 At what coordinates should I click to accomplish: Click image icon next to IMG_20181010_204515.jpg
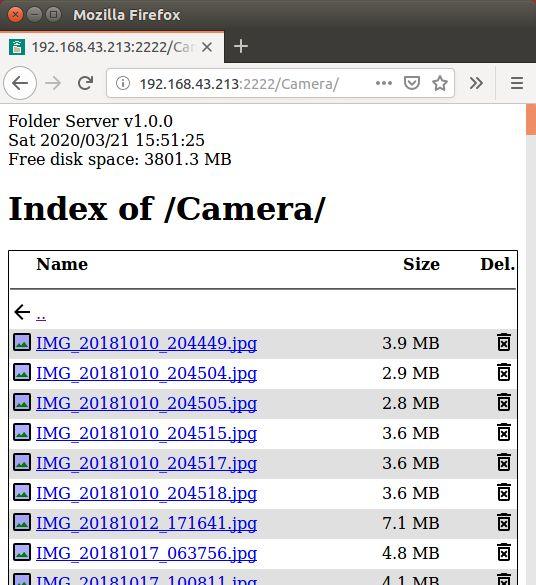[x=22, y=433]
